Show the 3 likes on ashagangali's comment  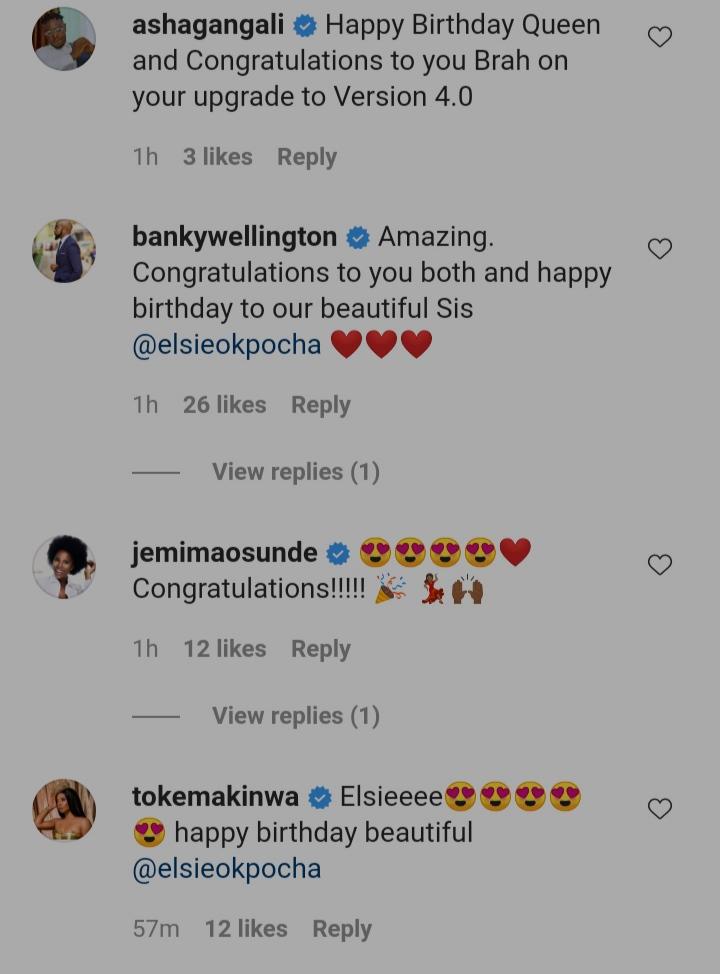pyautogui.click(x=217, y=157)
